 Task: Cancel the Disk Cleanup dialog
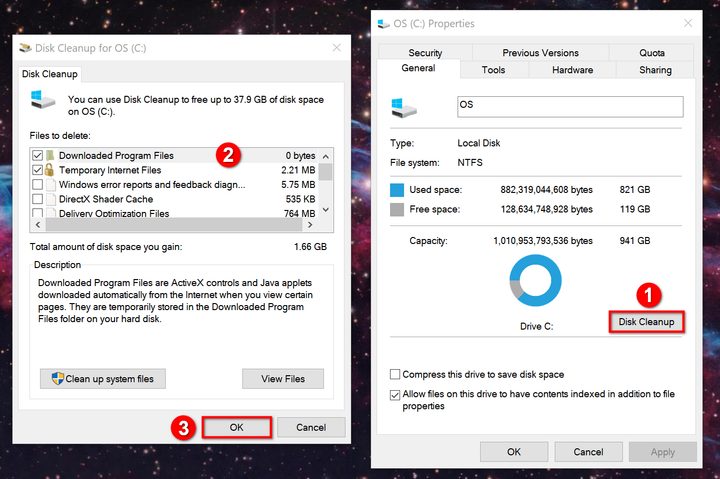[311, 427]
